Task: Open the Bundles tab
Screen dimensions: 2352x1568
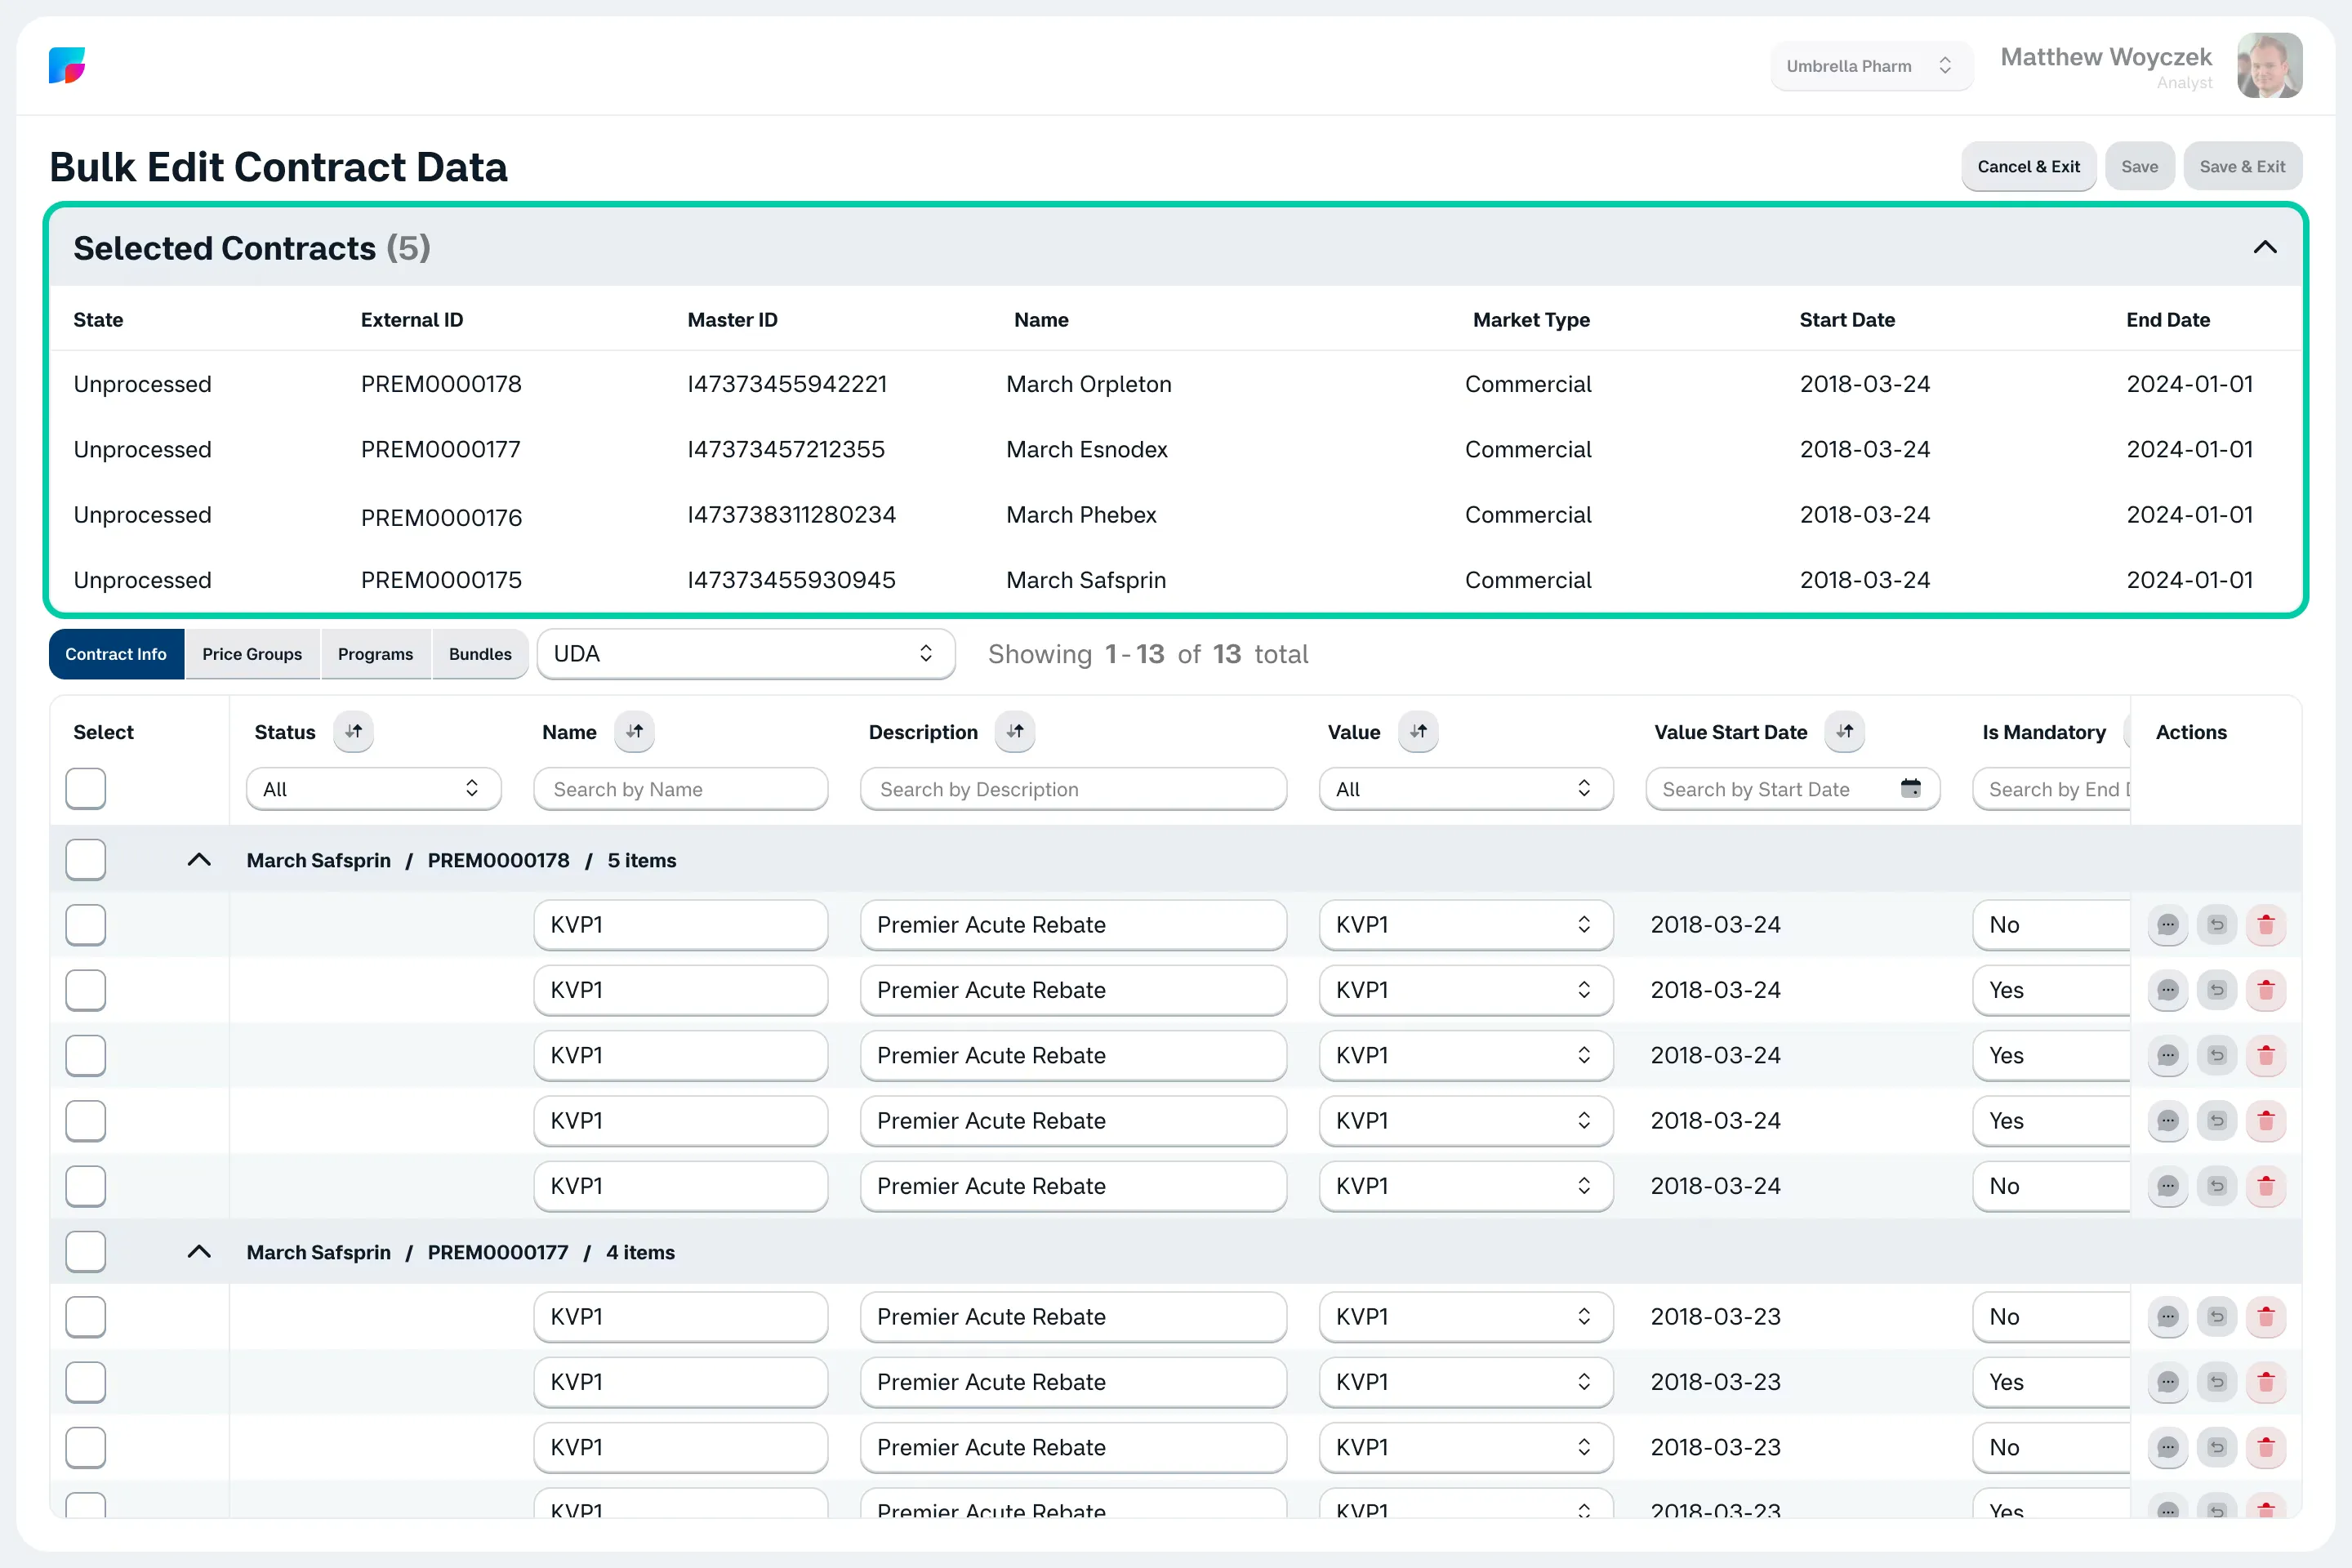Action: click(480, 654)
